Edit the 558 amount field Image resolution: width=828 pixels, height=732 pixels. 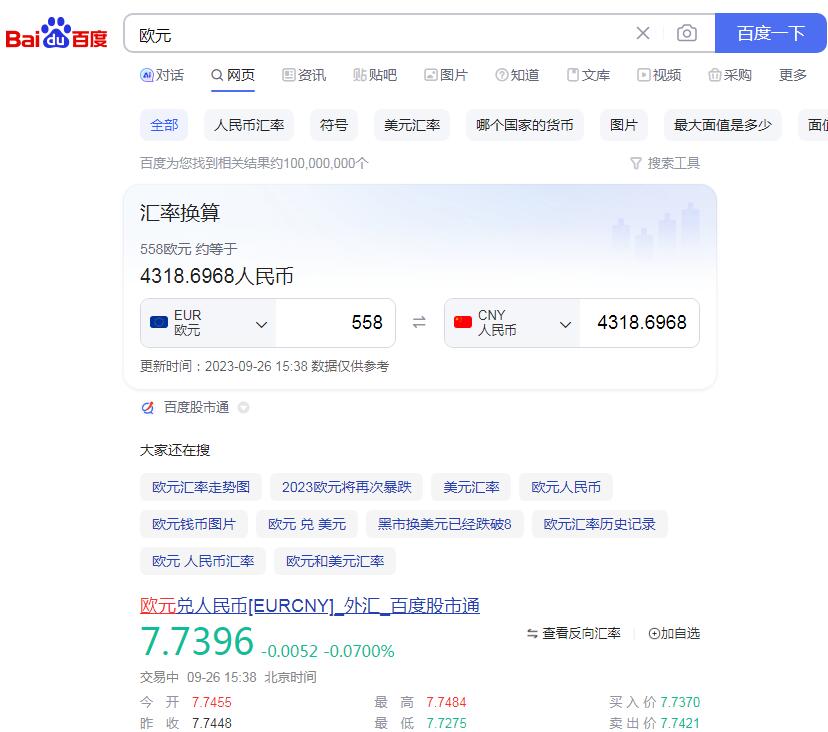pos(335,323)
